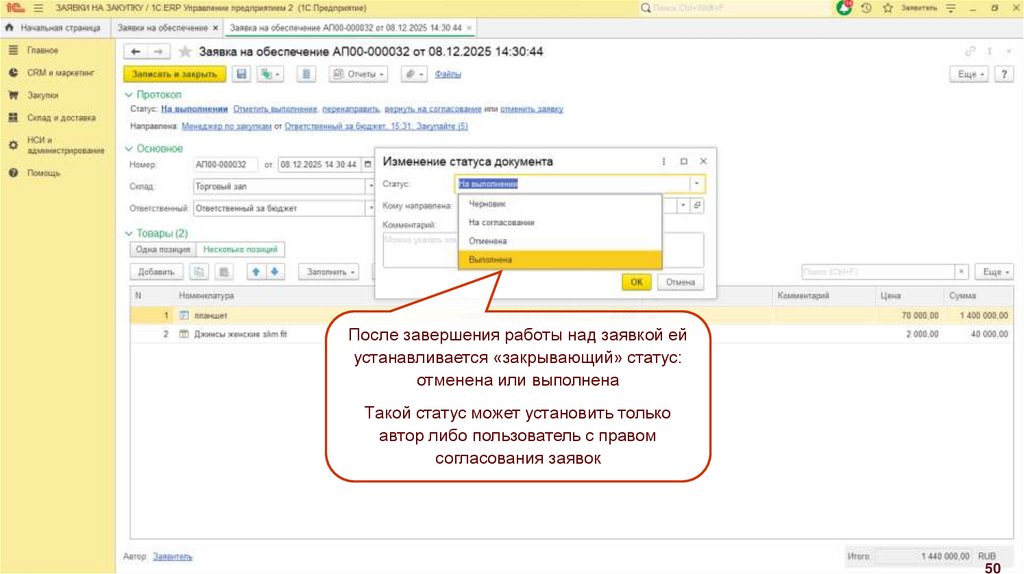Click the Склад field Торговый зал
This screenshot has height=574, width=1024.
(279, 187)
